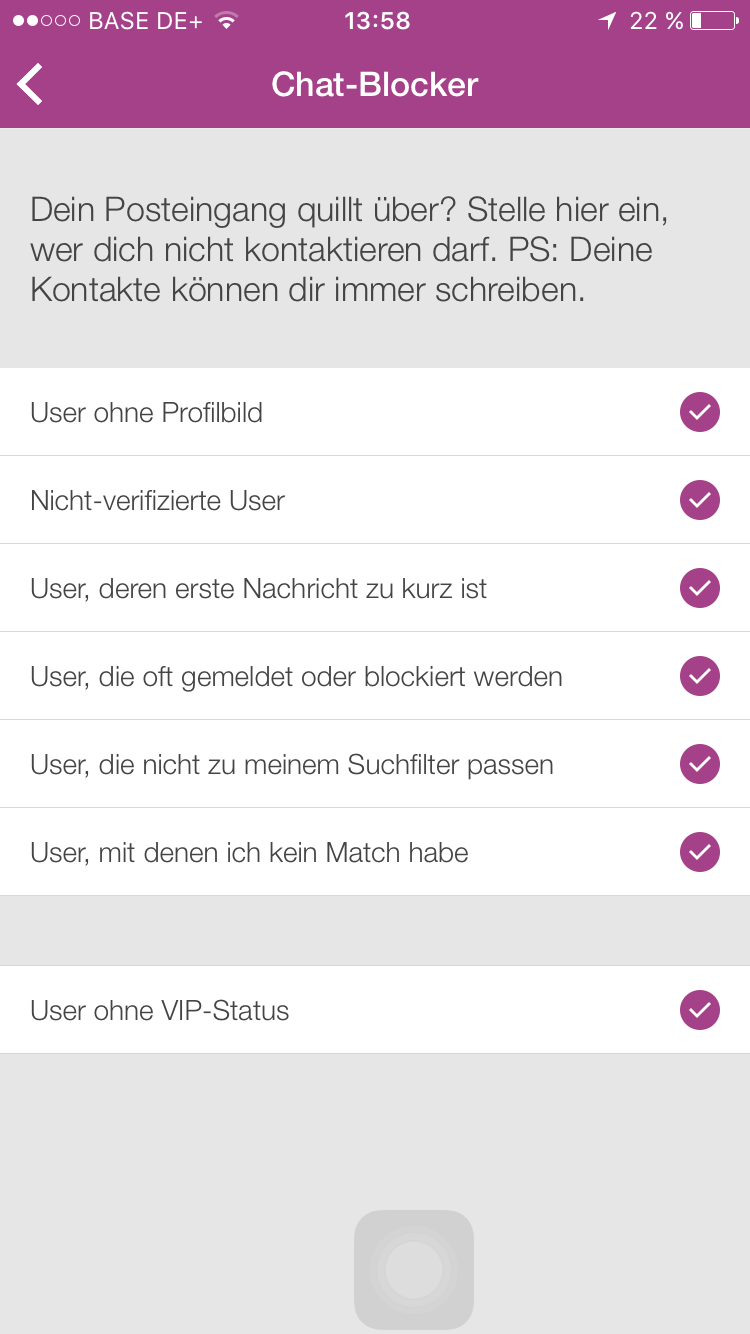Screen dimensions: 750x1334
Task: Tap 'User, mit denen ich kein Match habe' label
Action: click(x=250, y=853)
